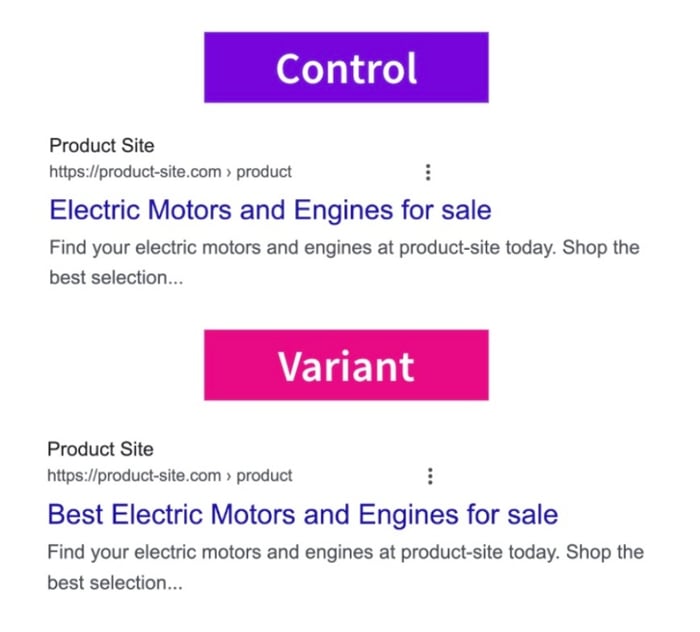This screenshot has height=632, width=700.
Task: Open the three-dot menu in the Control result
Action: 428,172
